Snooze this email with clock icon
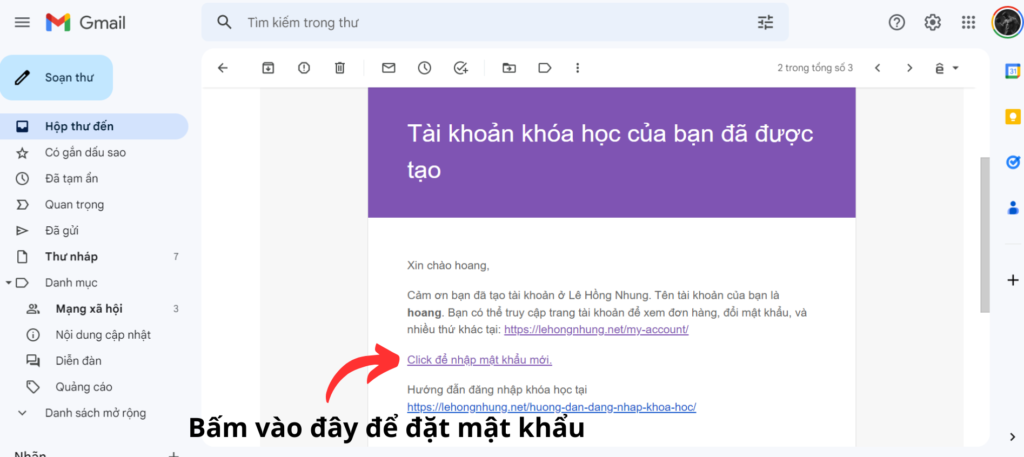This screenshot has width=1024, height=457. coord(425,68)
